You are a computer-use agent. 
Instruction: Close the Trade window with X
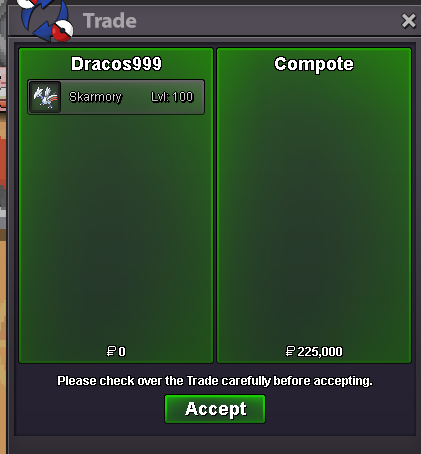408,21
